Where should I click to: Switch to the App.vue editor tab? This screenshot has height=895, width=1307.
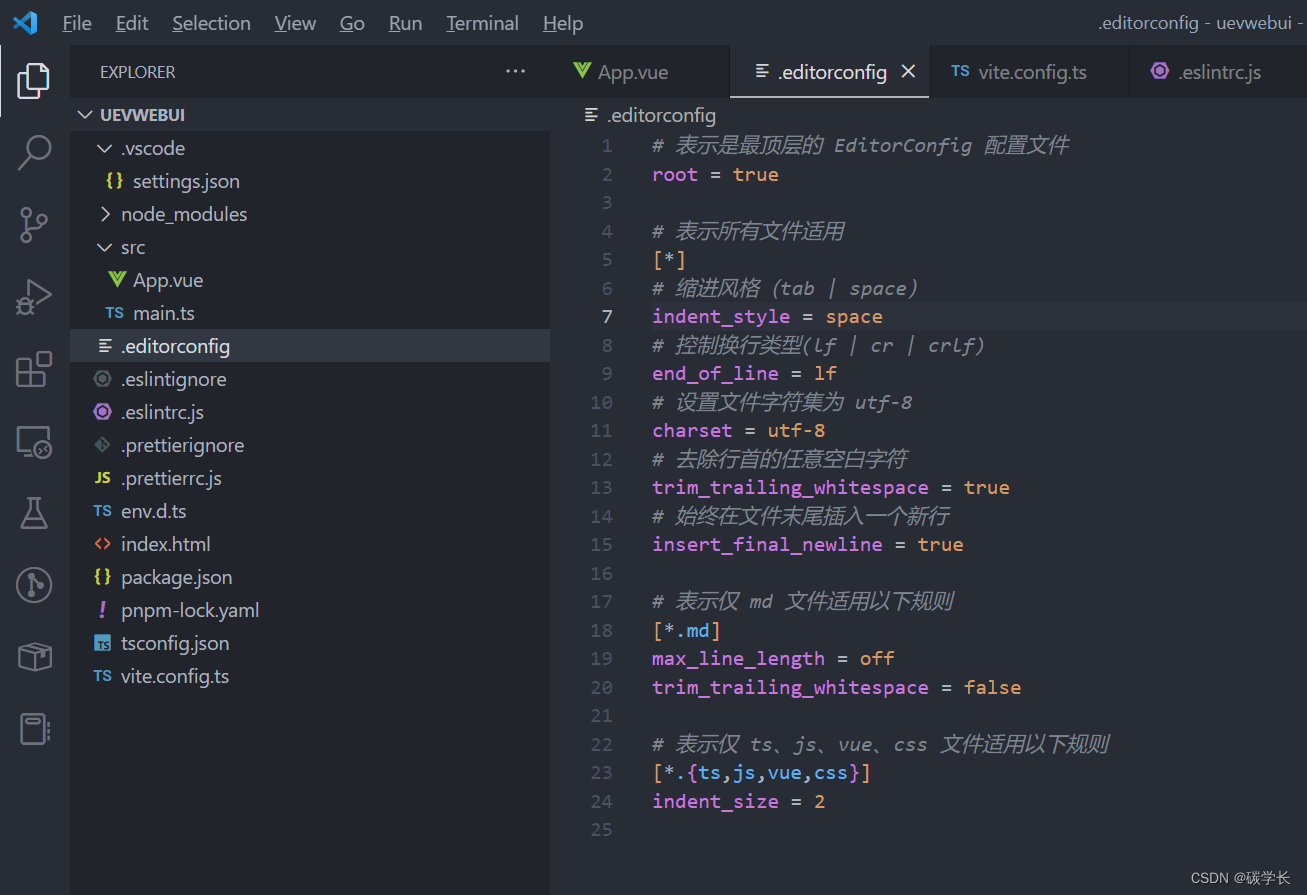coord(640,72)
